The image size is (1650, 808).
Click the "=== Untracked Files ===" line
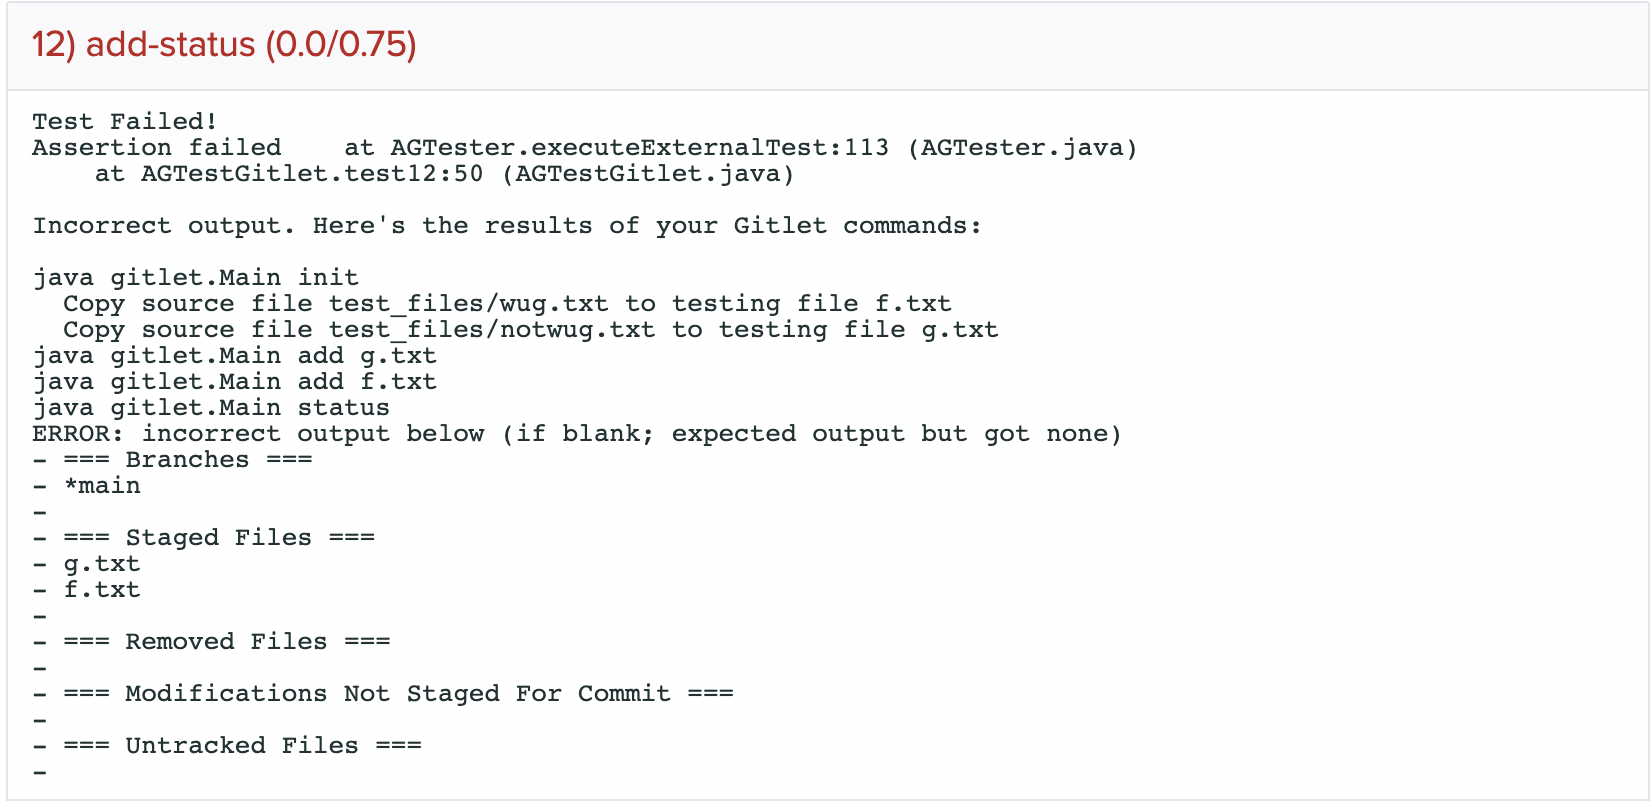pyautogui.click(x=243, y=746)
